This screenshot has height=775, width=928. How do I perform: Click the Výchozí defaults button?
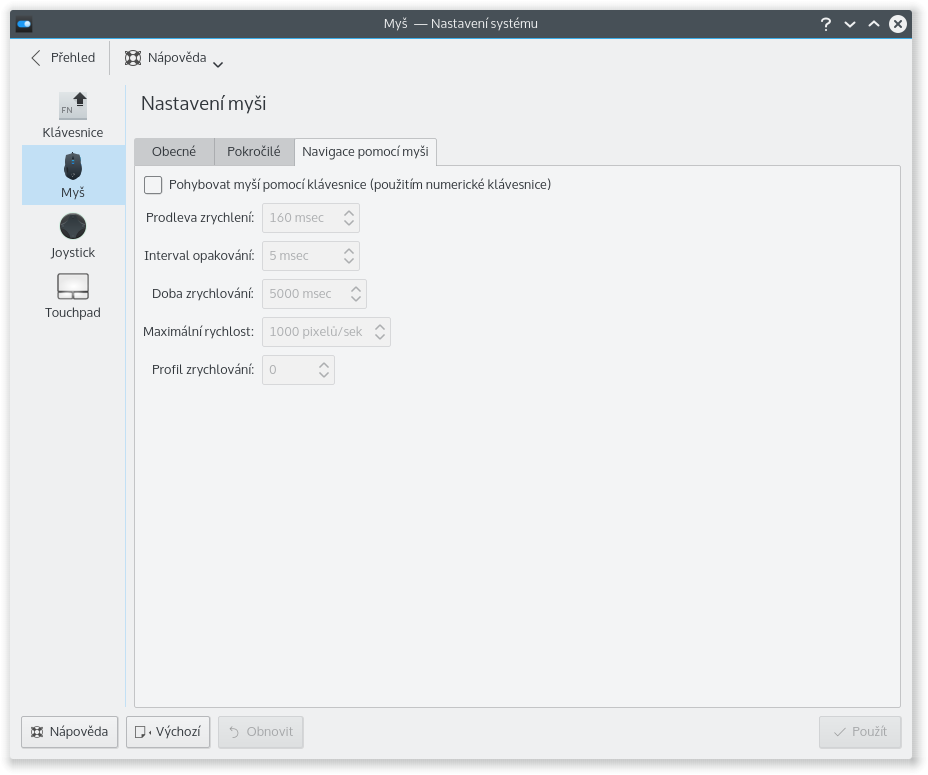168,732
